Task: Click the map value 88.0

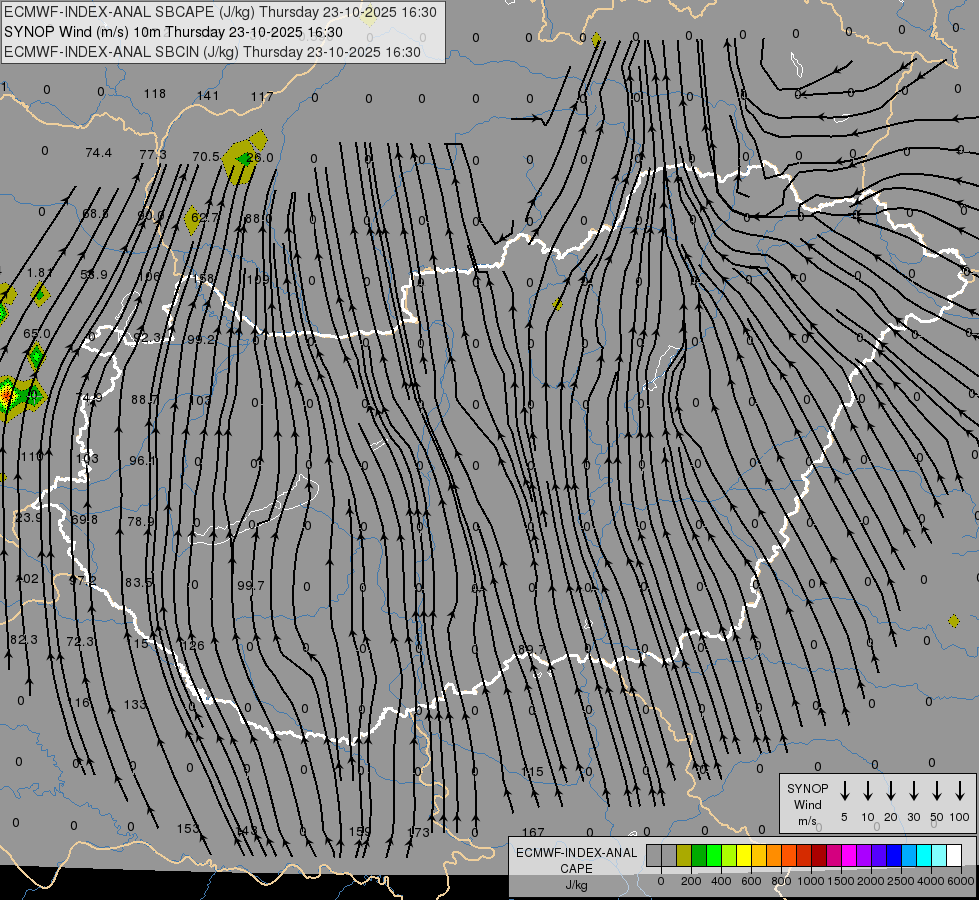Action: [258, 219]
